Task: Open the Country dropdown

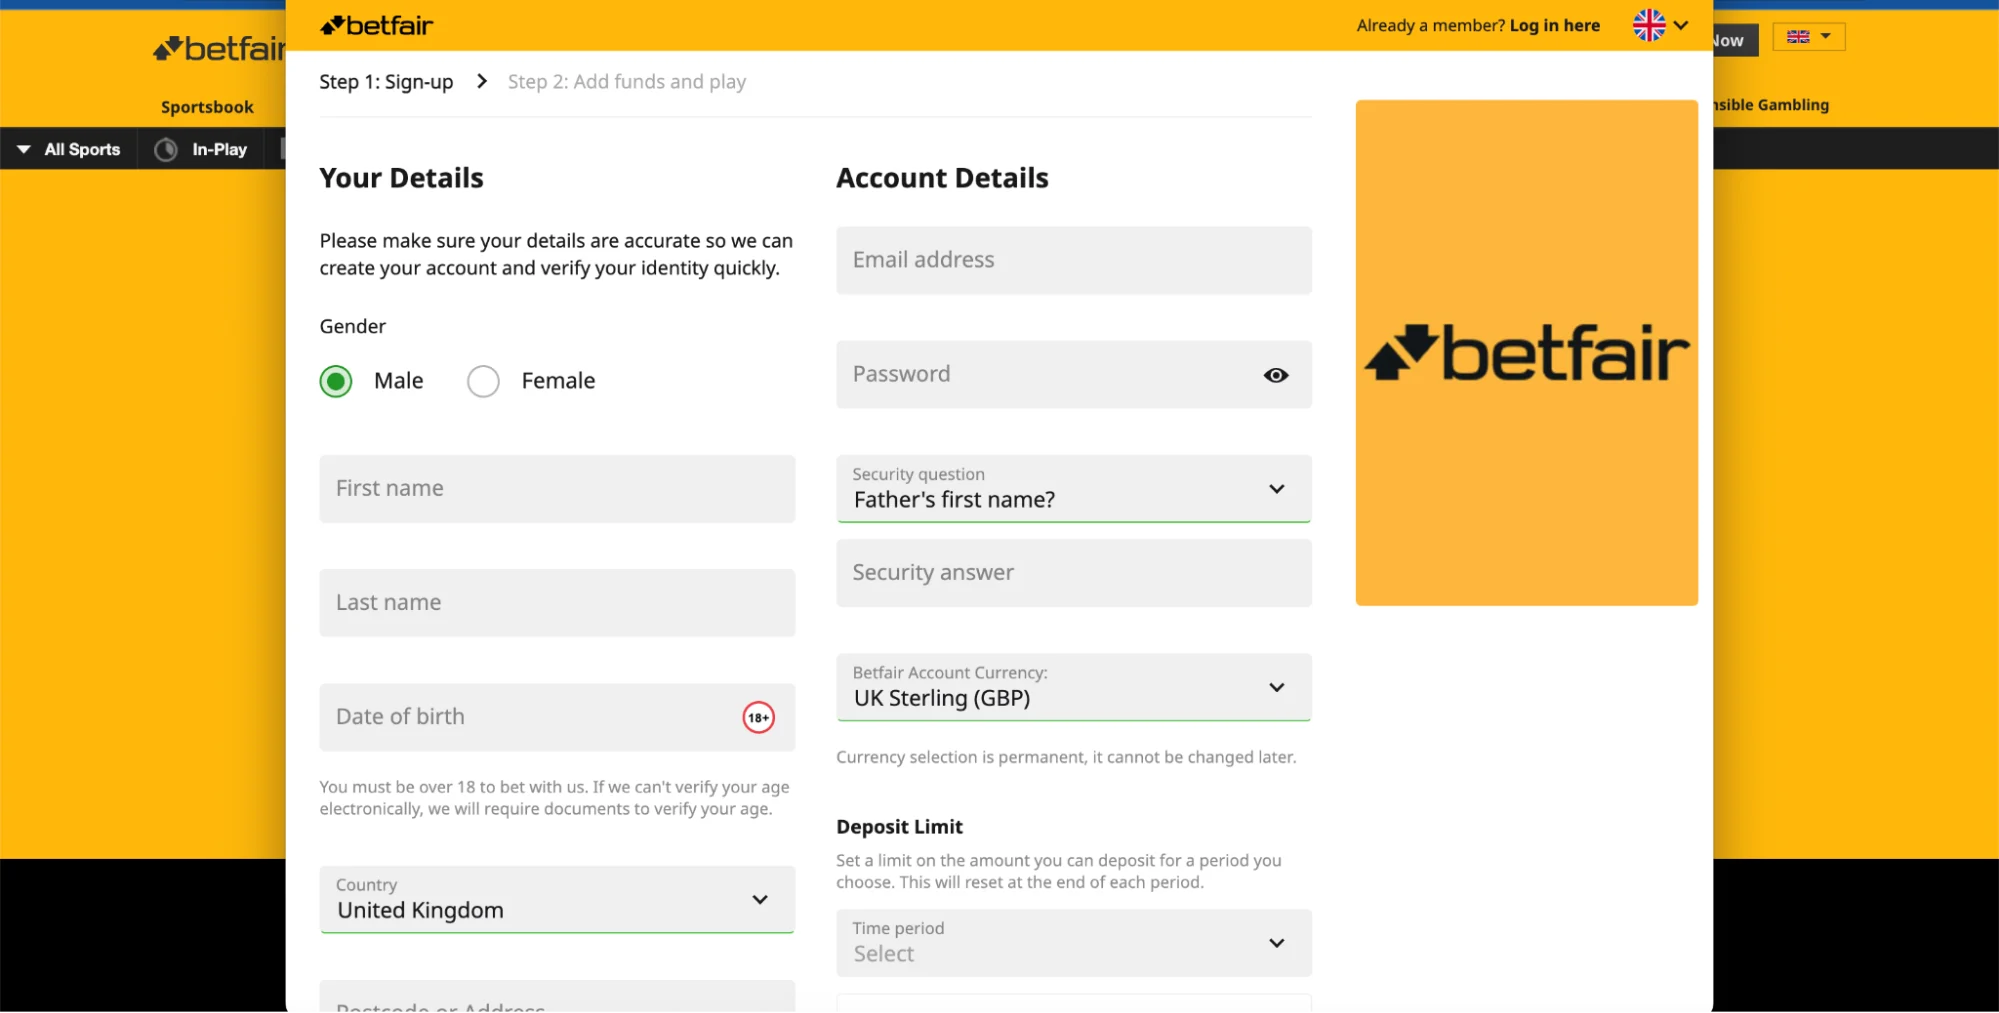Action: tap(557, 899)
